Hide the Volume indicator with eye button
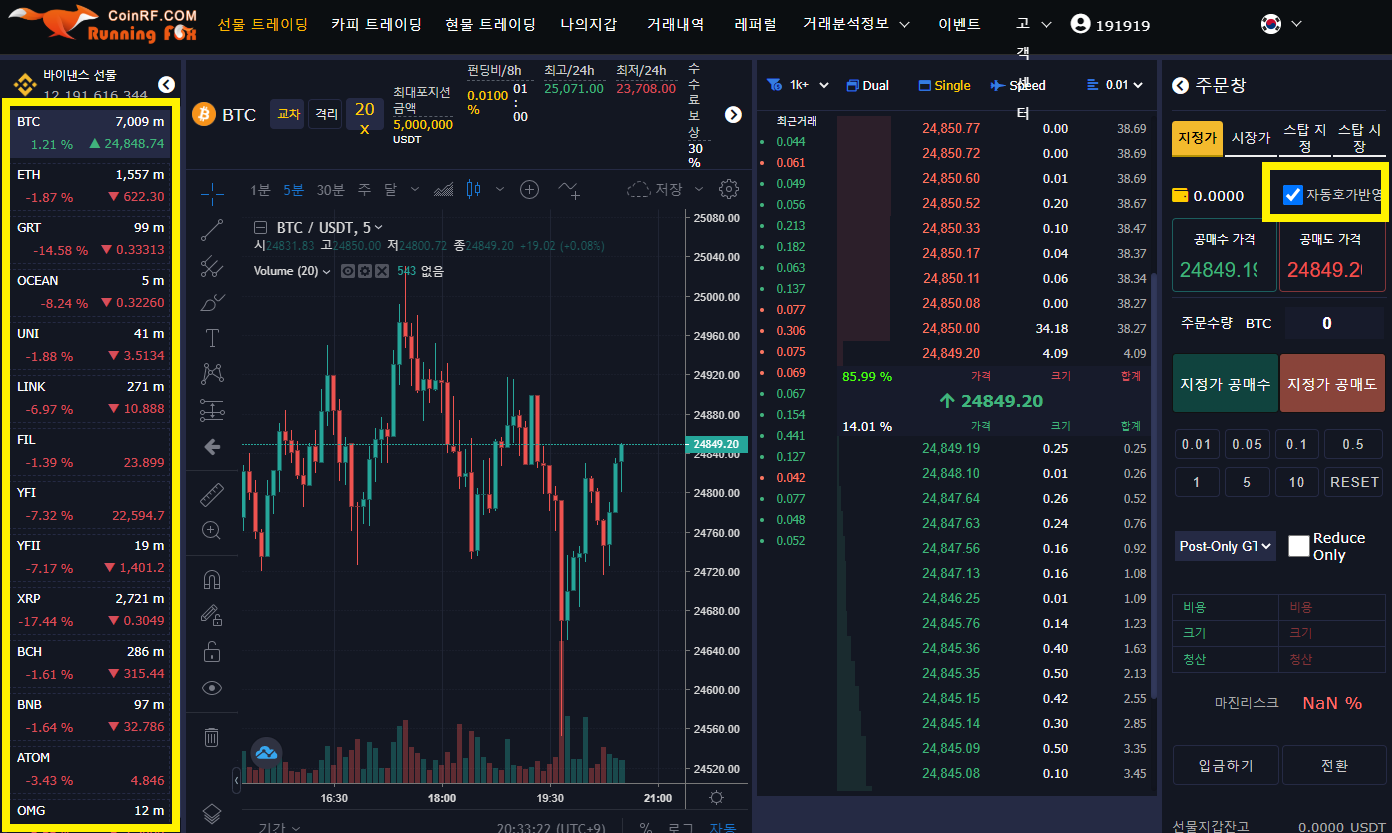The image size is (1392, 833). [x=348, y=271]
